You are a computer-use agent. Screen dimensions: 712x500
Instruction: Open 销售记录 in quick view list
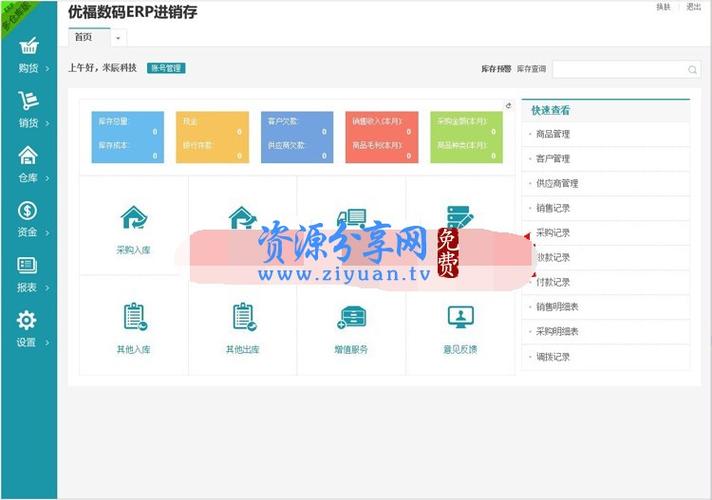click(606, 208)
